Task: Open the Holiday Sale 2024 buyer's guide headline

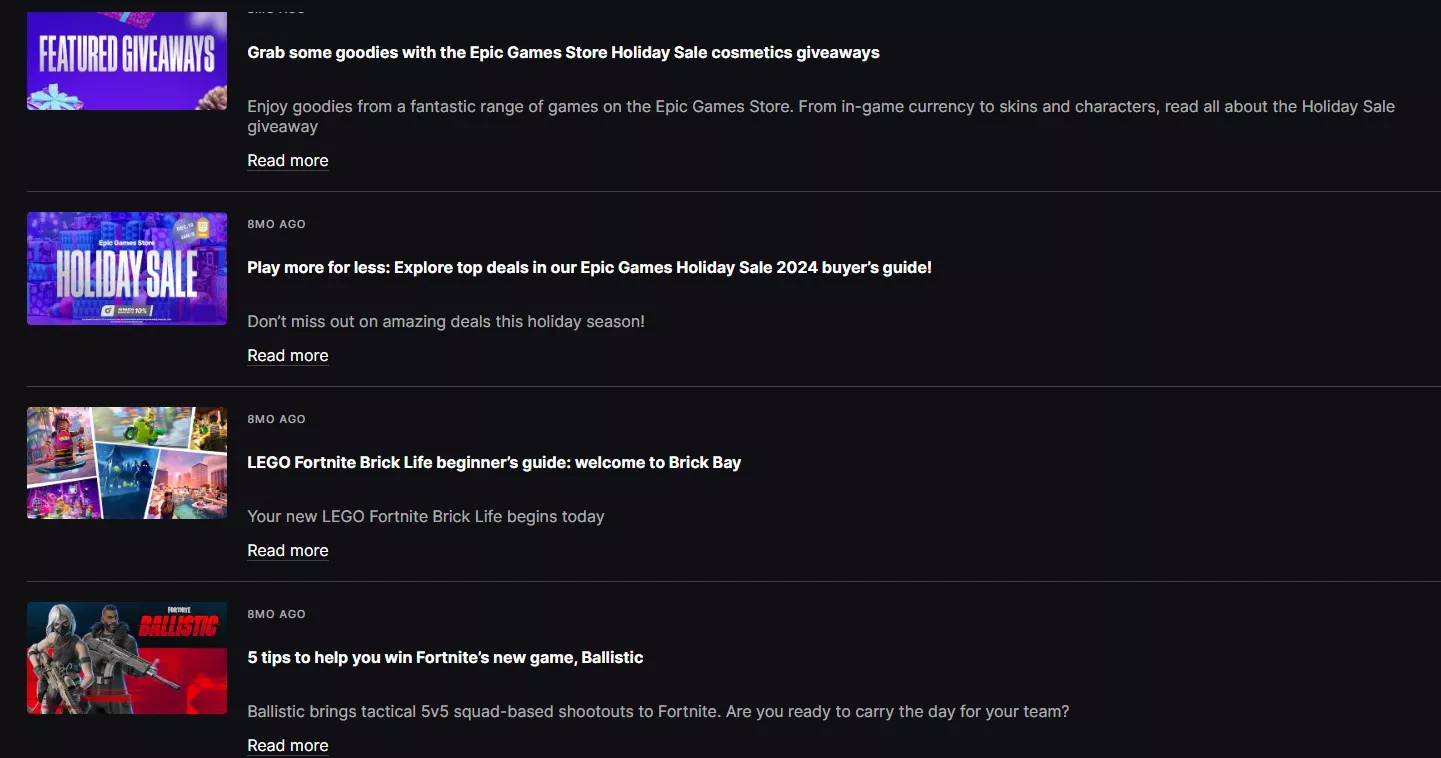Action: tap(589, 268)
